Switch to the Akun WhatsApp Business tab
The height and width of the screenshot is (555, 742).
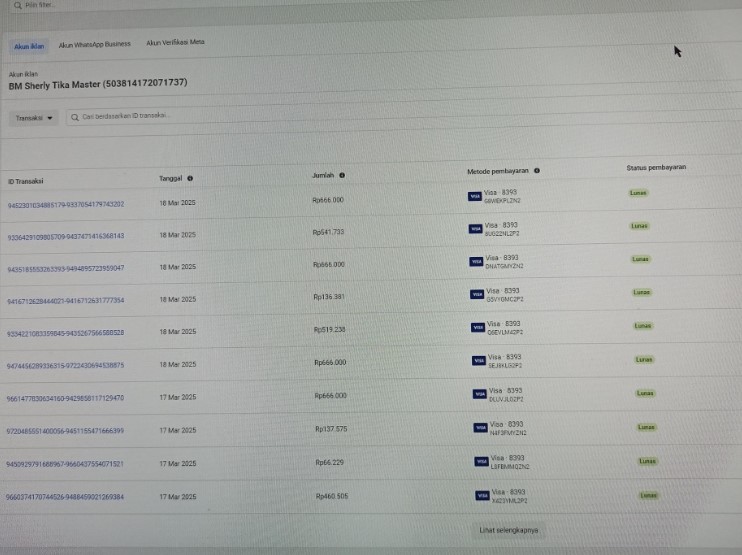pyautogui.click(x=94, y=45)
